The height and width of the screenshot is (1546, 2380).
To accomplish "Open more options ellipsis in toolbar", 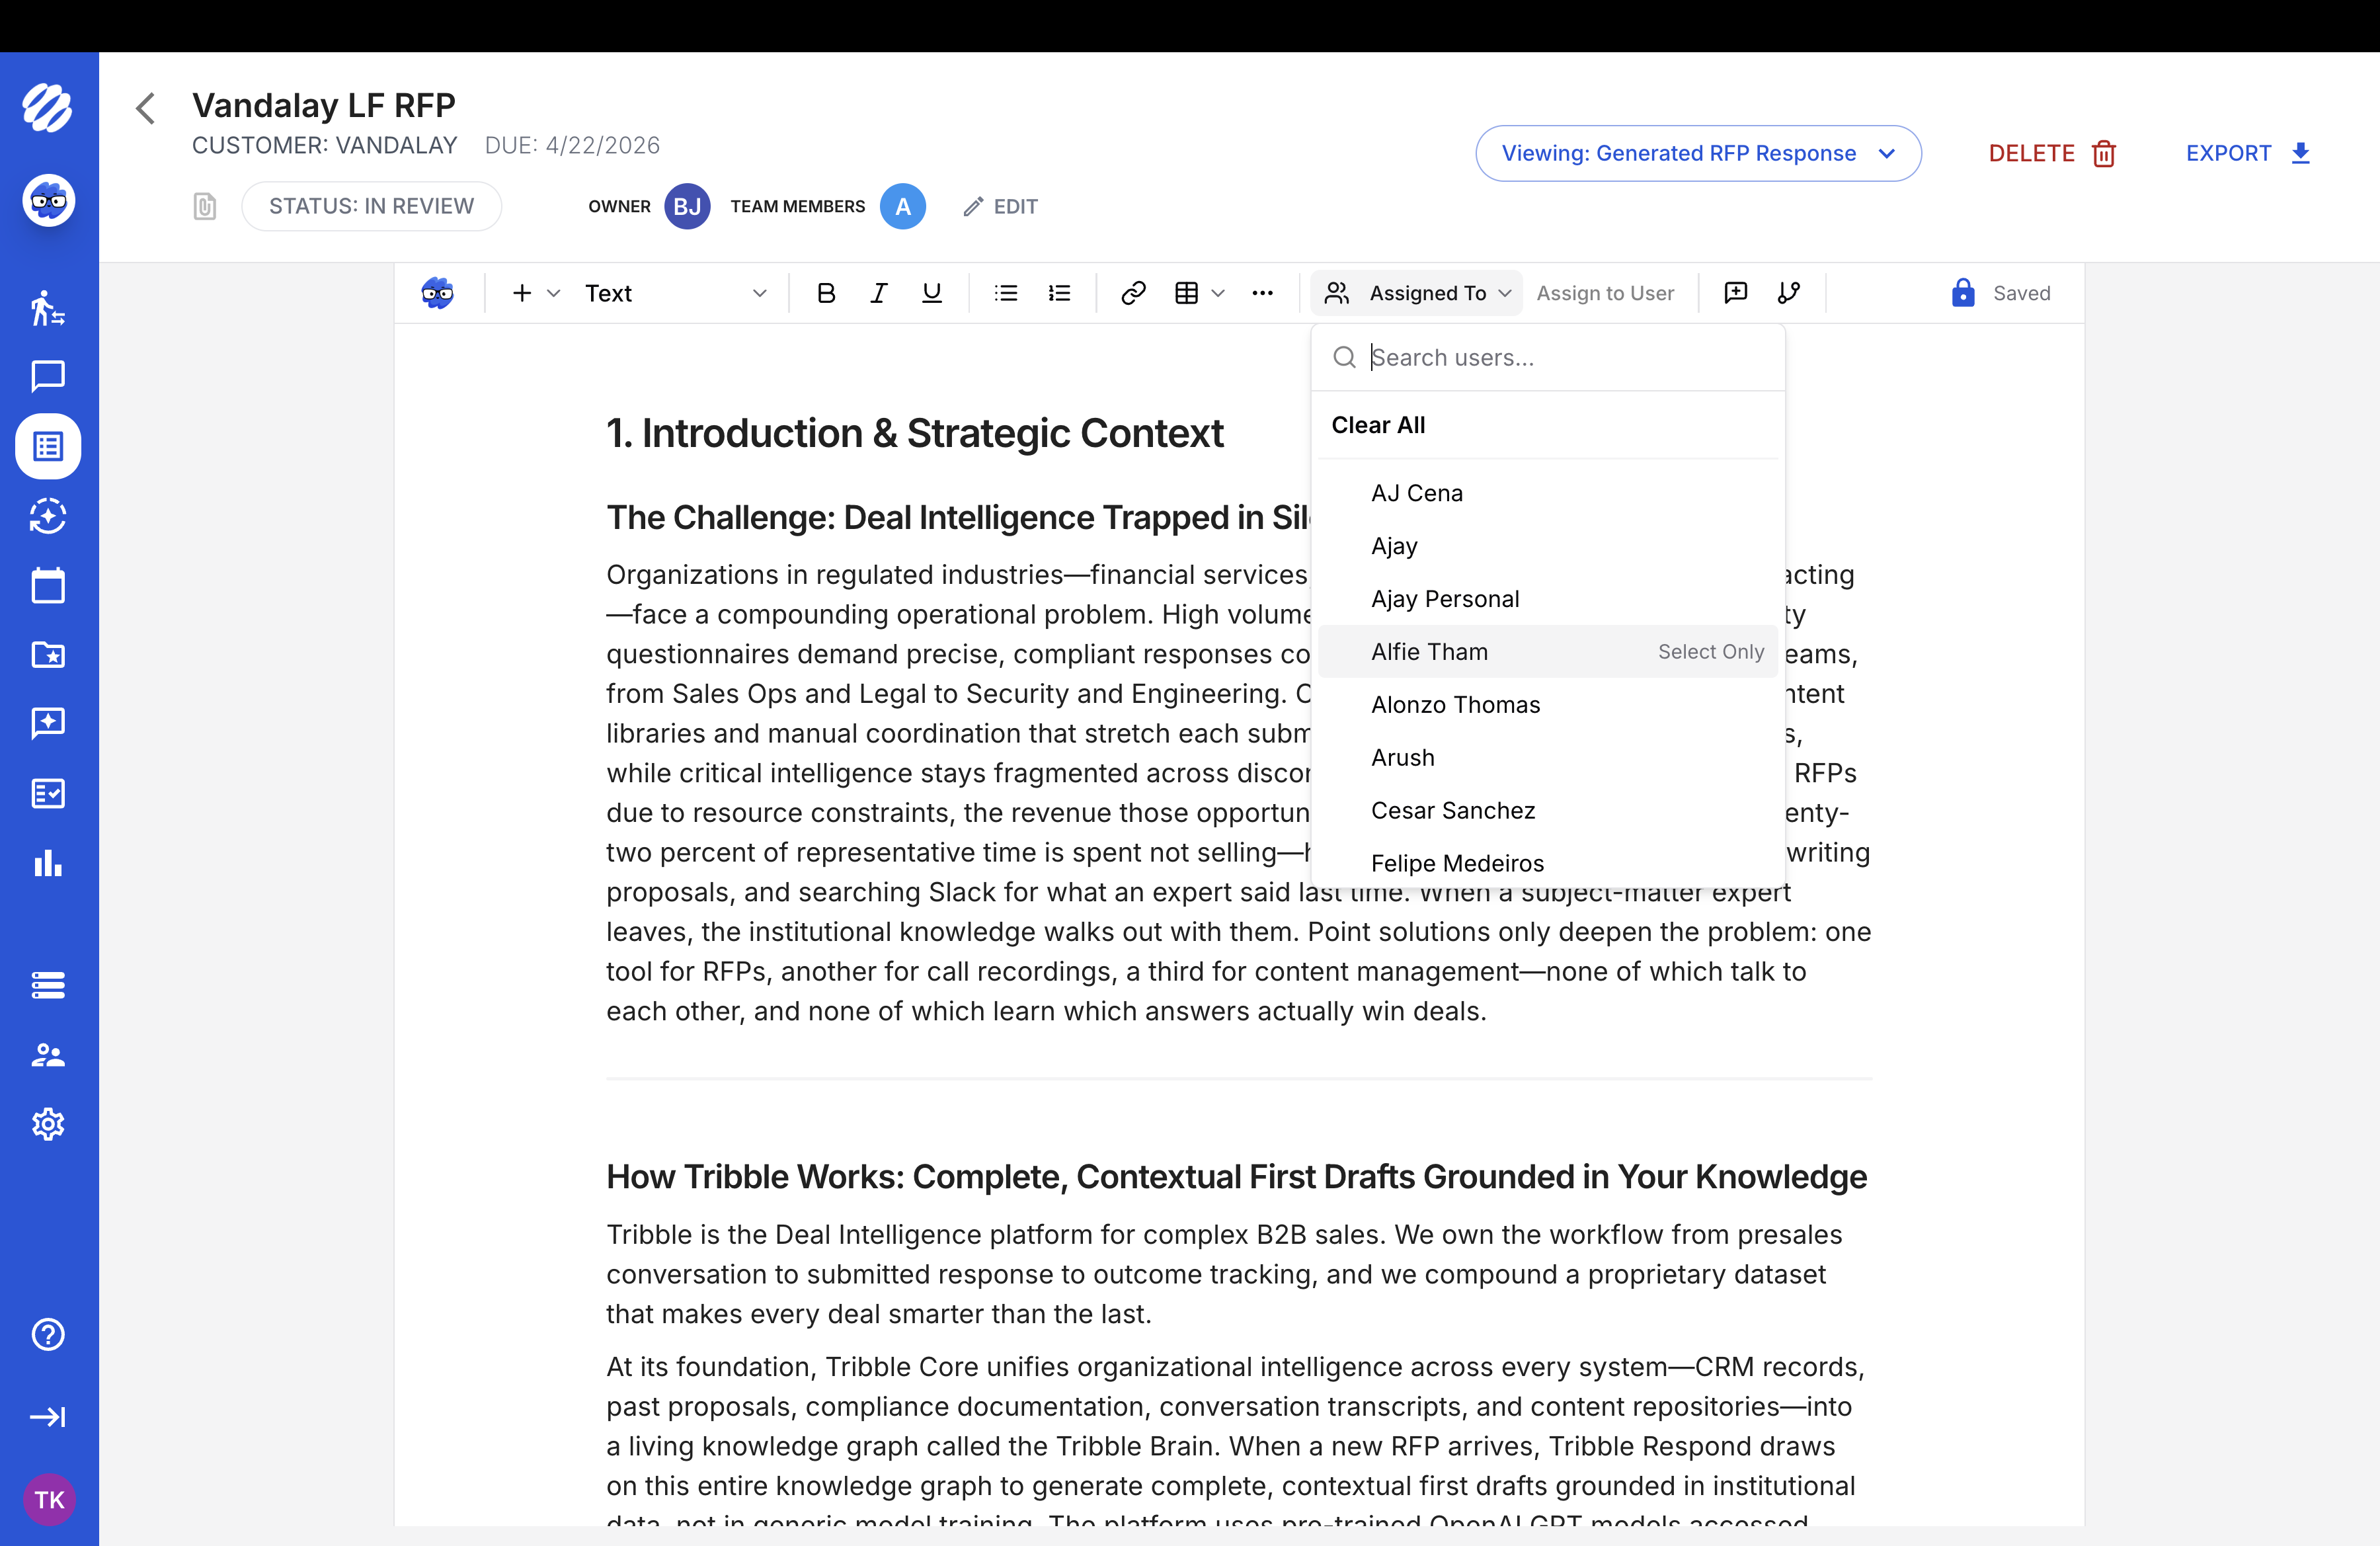I will [x=1263, y=293].
